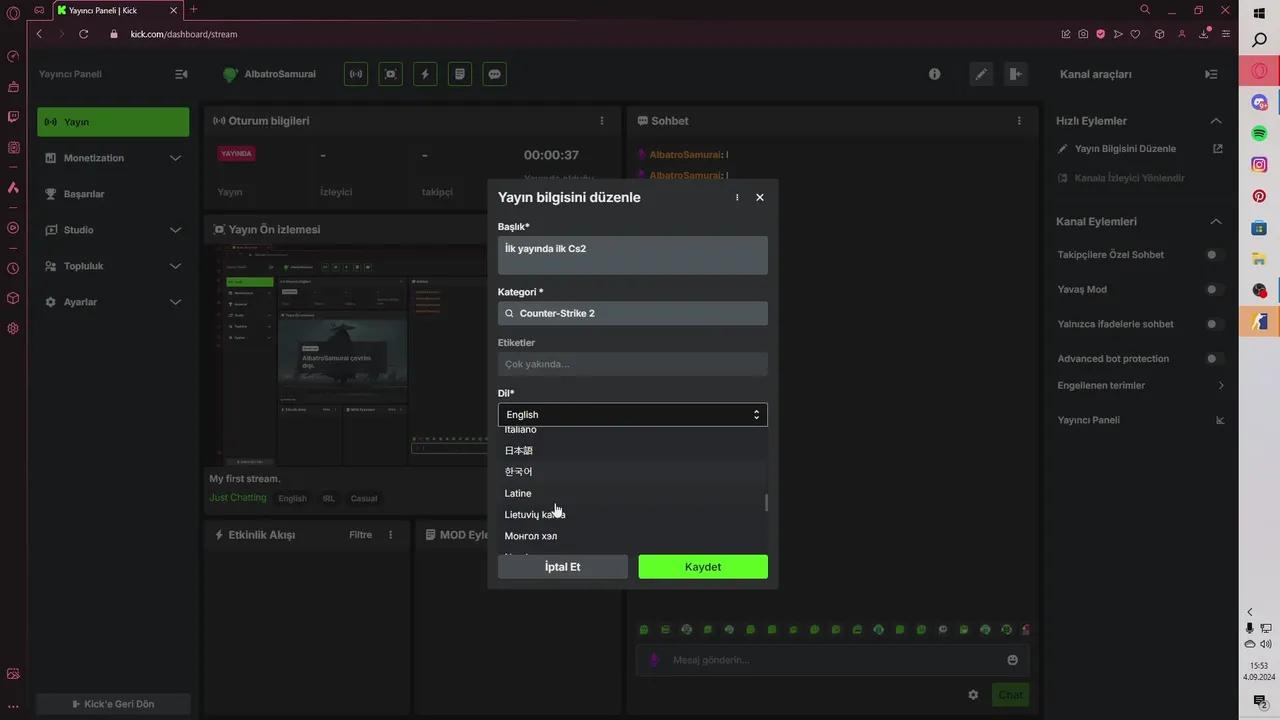Choose 한국어 from the language list

point(519,472)
